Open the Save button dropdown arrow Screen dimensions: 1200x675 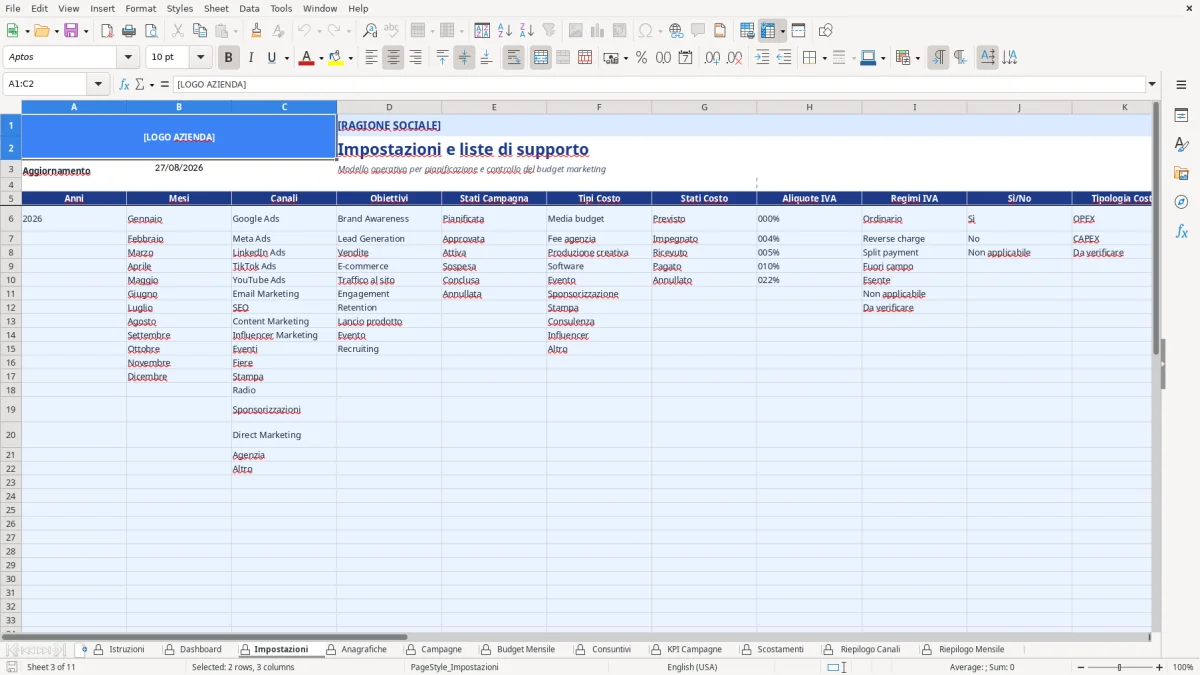point(86,31)
